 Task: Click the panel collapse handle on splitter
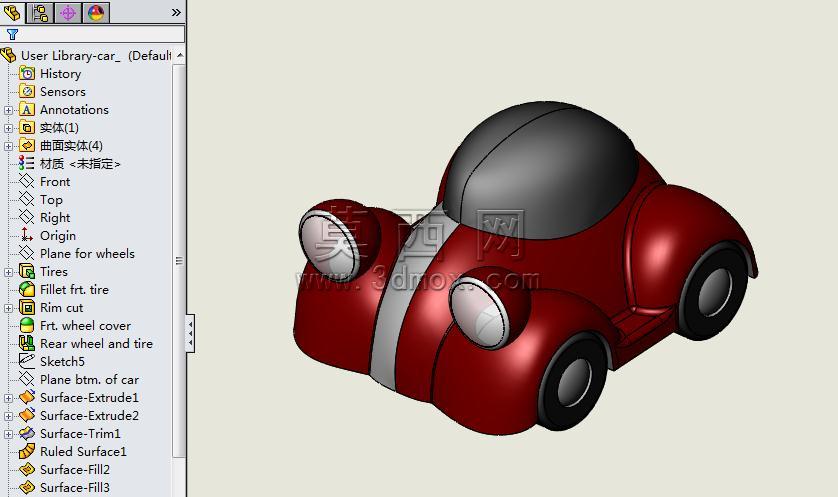[x=190, y=333]
